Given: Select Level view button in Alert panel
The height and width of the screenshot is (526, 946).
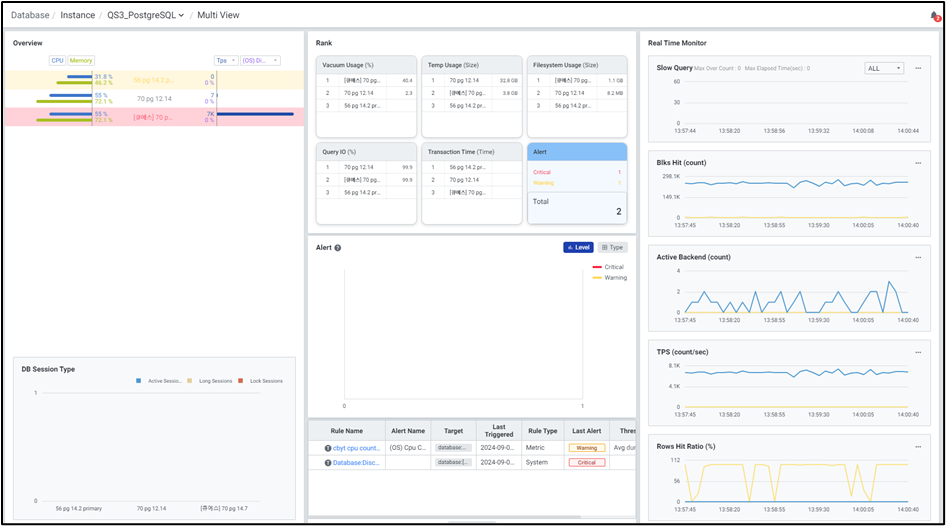Looking at the screenshot, I should [578, 247].
